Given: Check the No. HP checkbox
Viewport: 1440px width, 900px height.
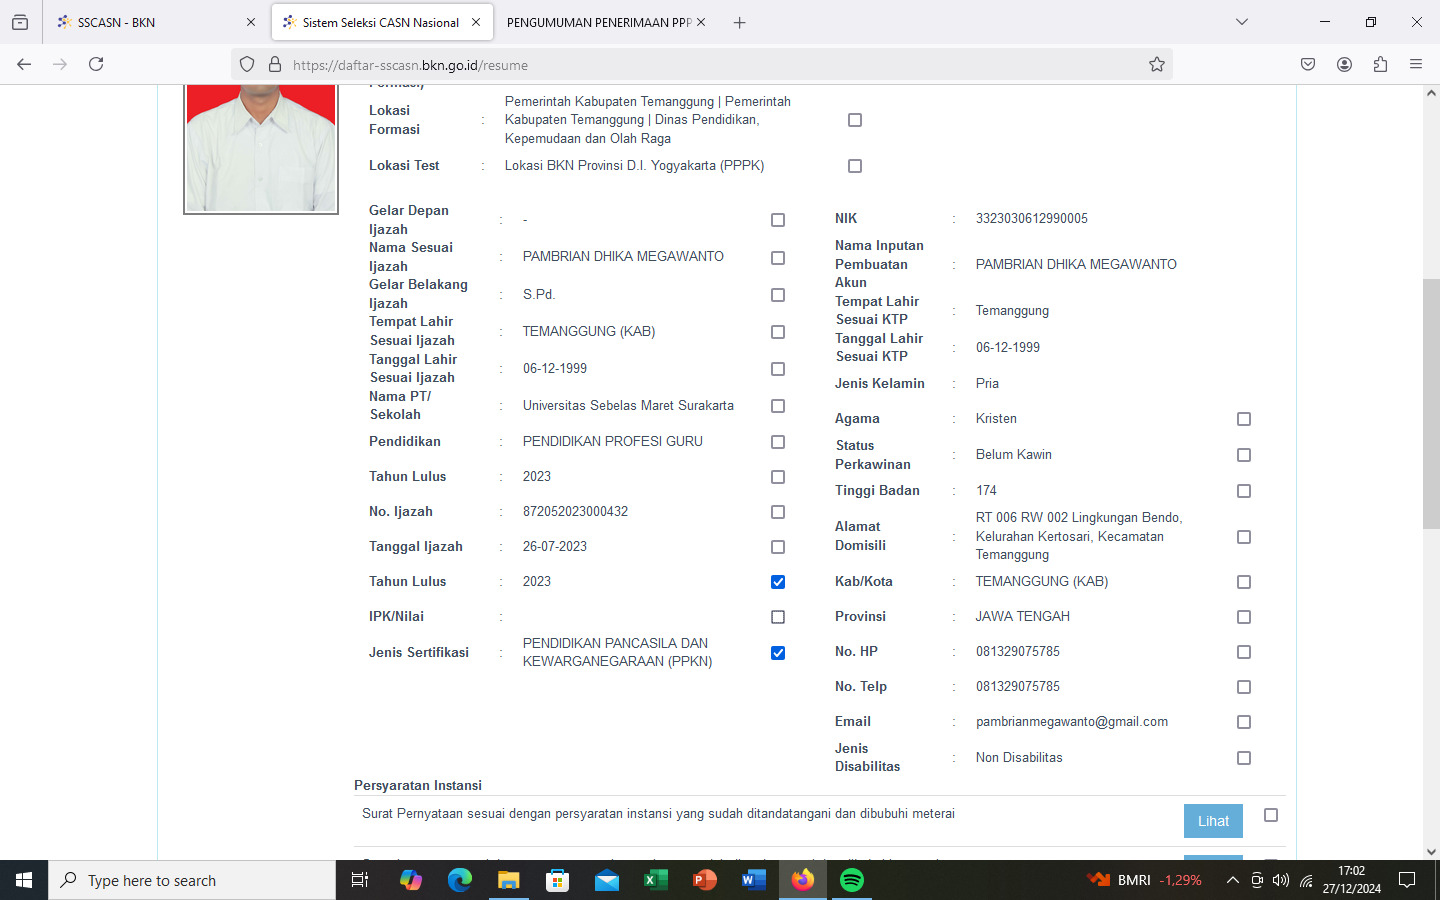Looking at the screenshot, I should [x=1244, y=652].
